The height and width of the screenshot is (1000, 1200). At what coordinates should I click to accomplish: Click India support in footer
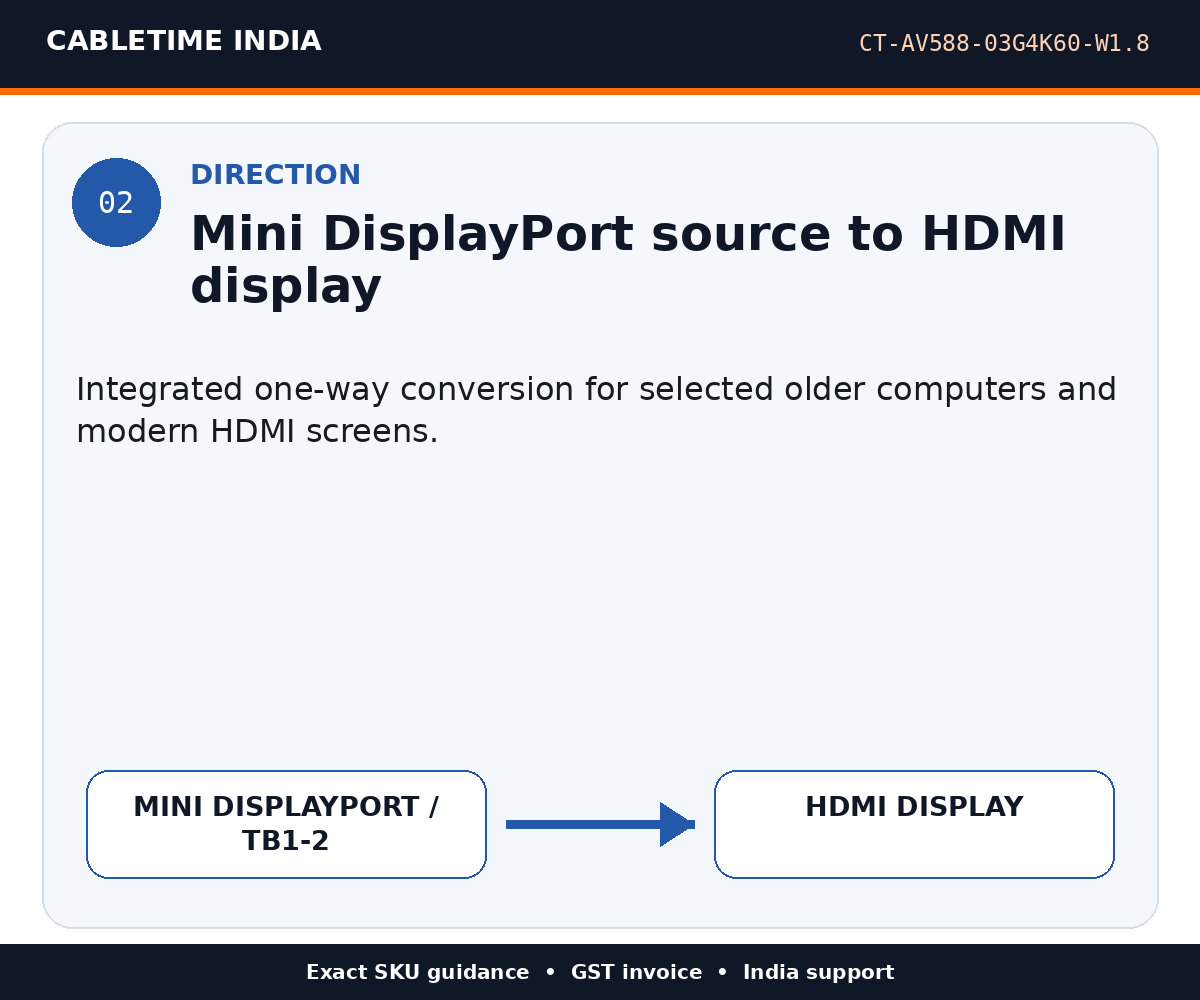[818, 972]
